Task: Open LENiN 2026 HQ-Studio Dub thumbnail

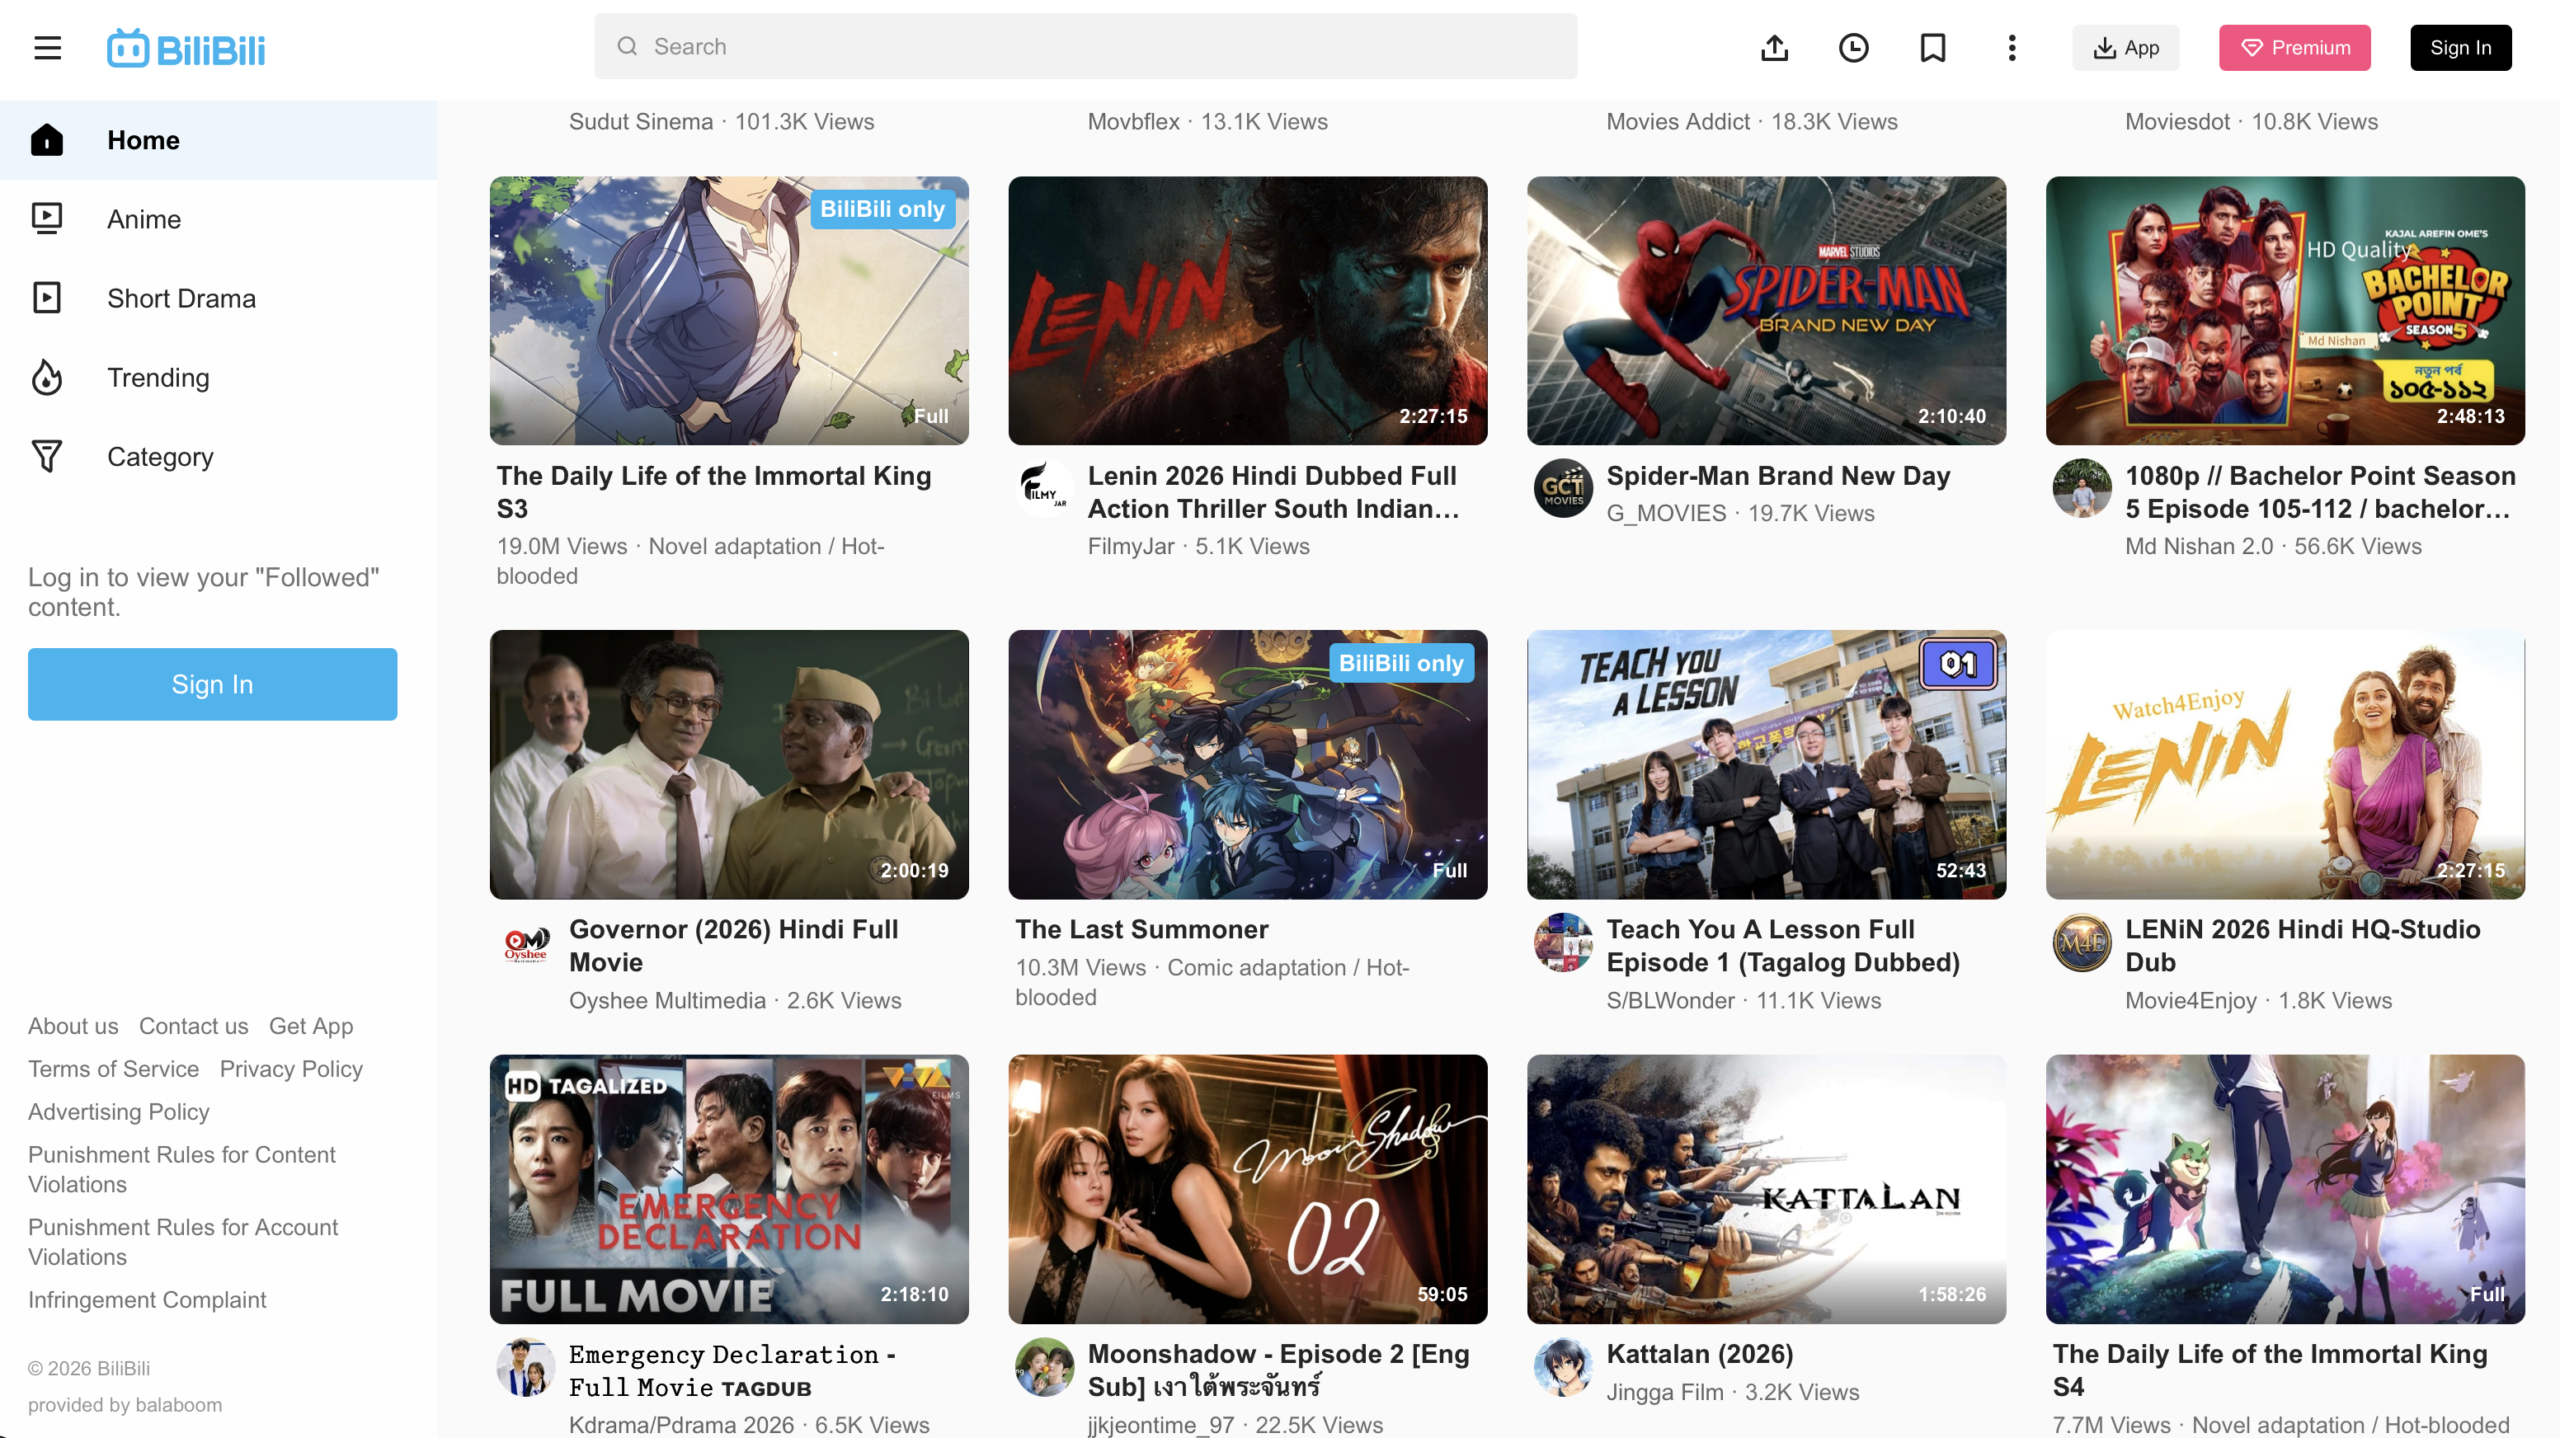Action: (2286, 765)
